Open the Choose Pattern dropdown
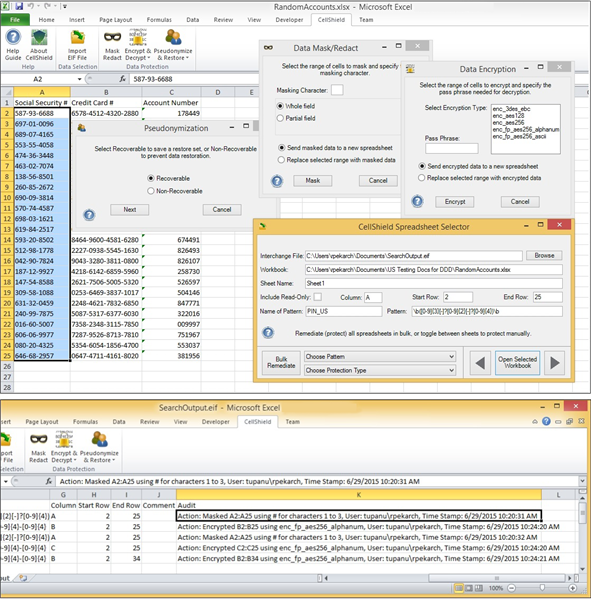 click(380, 356)
